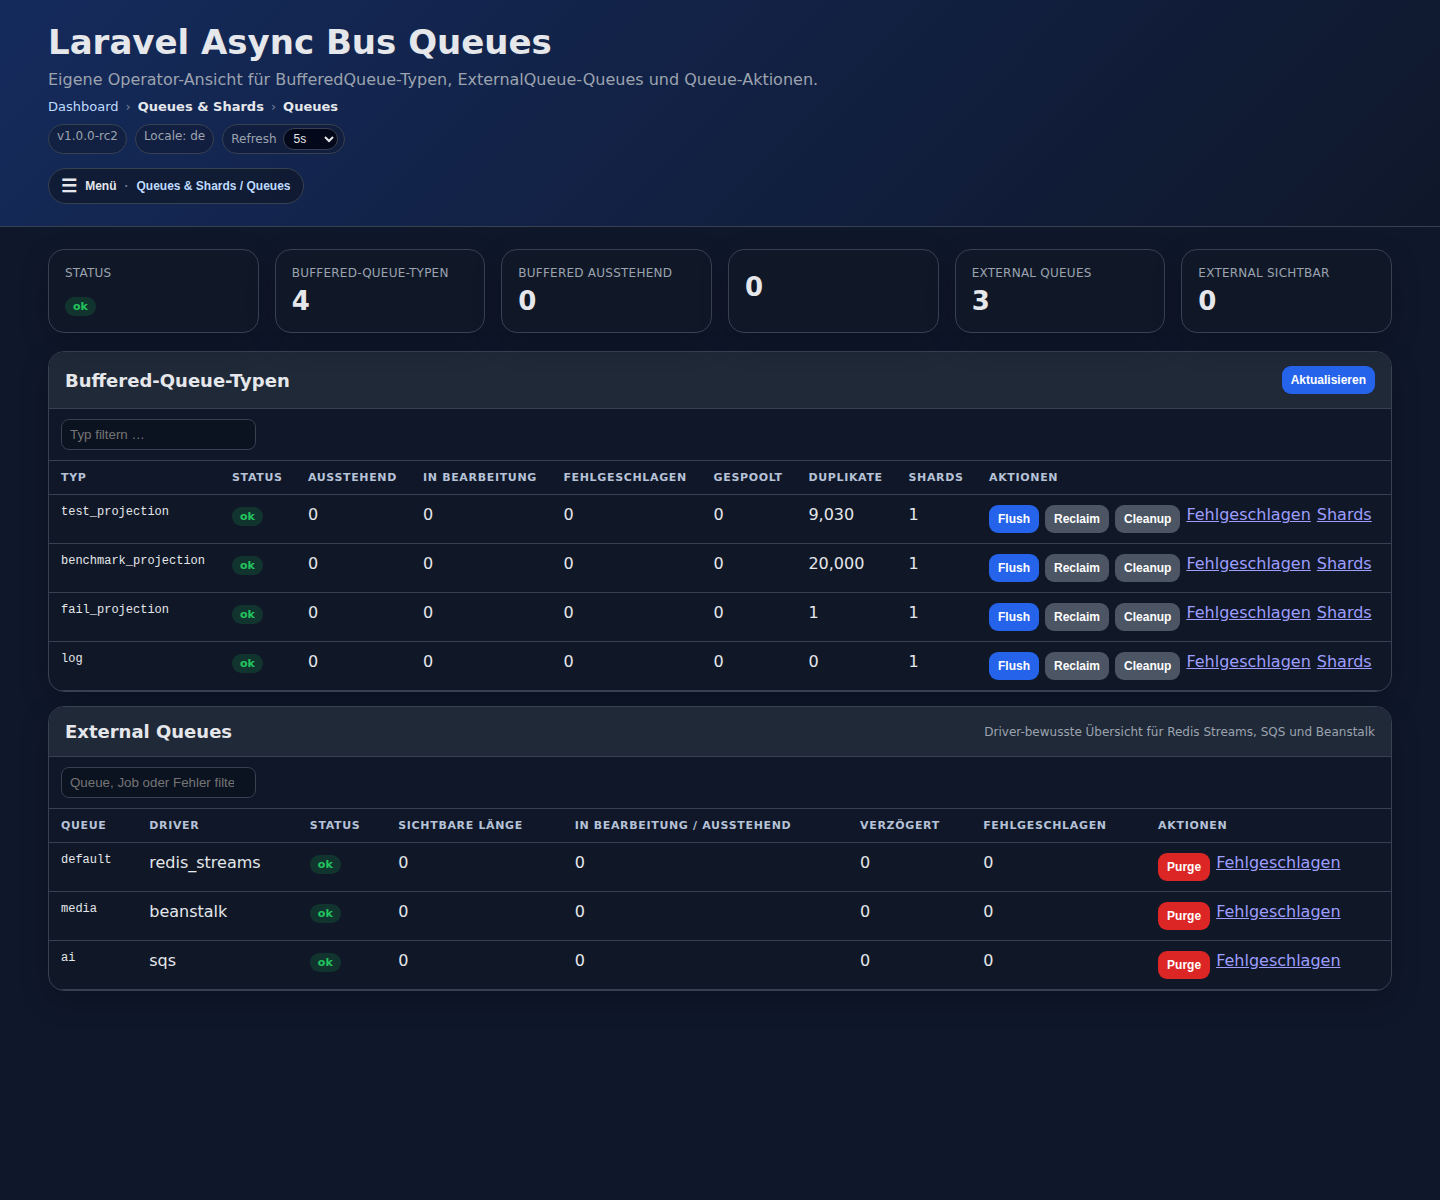Purge the media beanstalk queue
The image size is (1440, 1200).
[1184, 916]
